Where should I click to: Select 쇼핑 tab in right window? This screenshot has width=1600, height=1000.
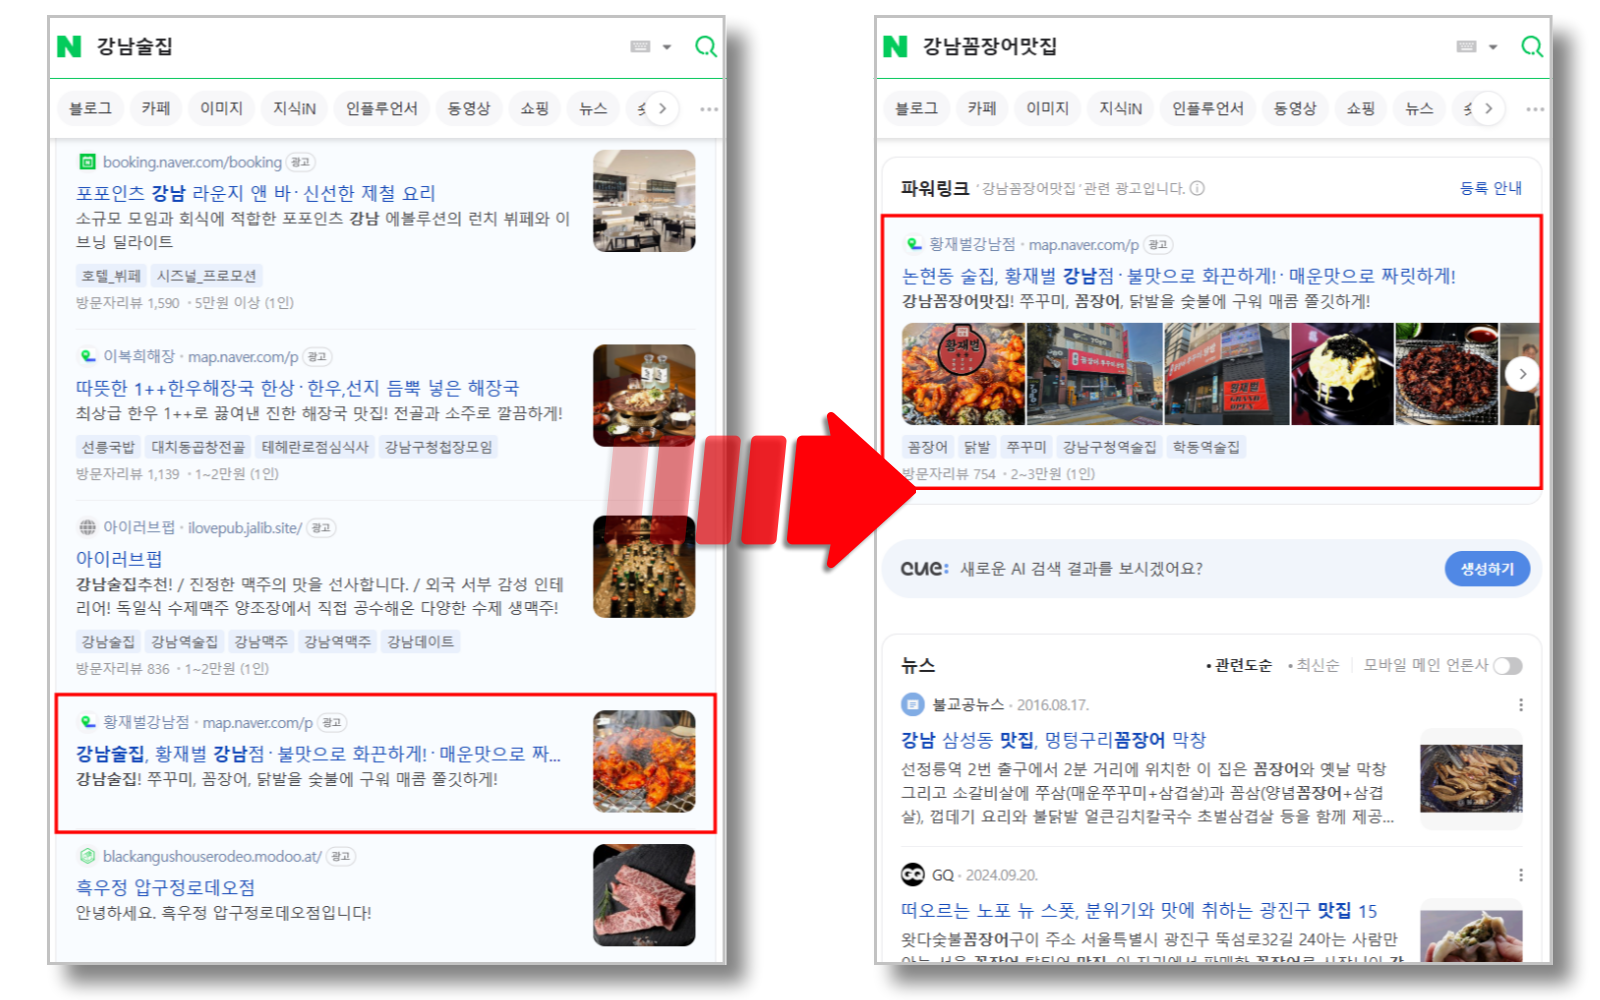[x=1361, y=108]
